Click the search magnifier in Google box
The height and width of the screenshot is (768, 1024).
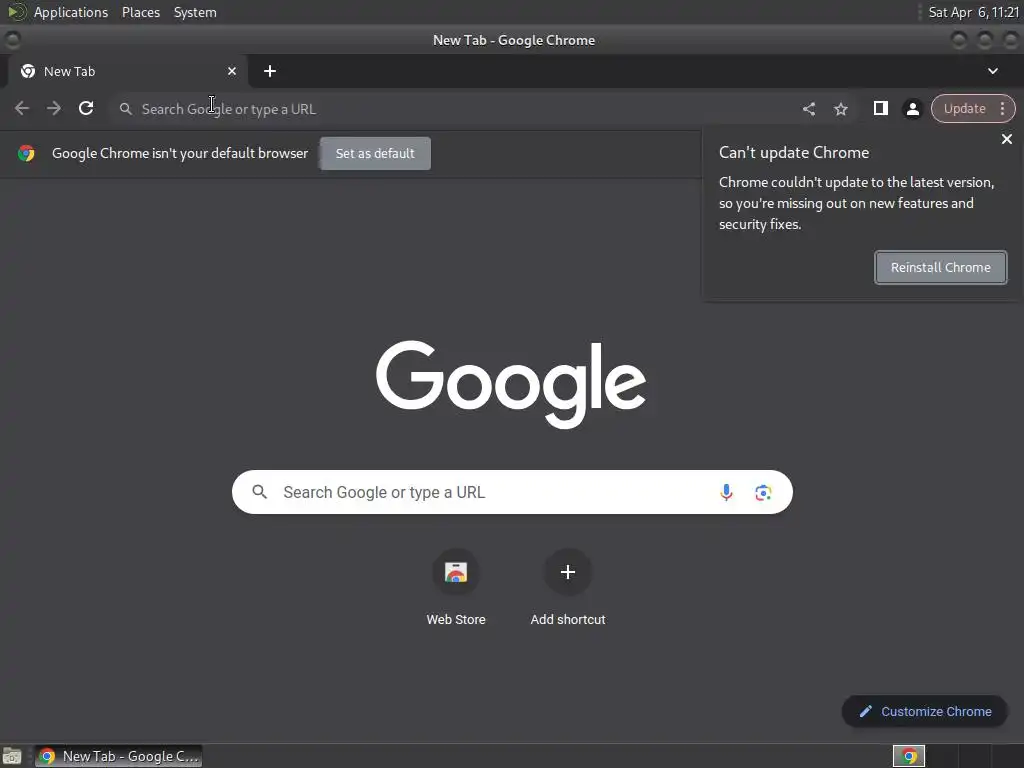259,492
